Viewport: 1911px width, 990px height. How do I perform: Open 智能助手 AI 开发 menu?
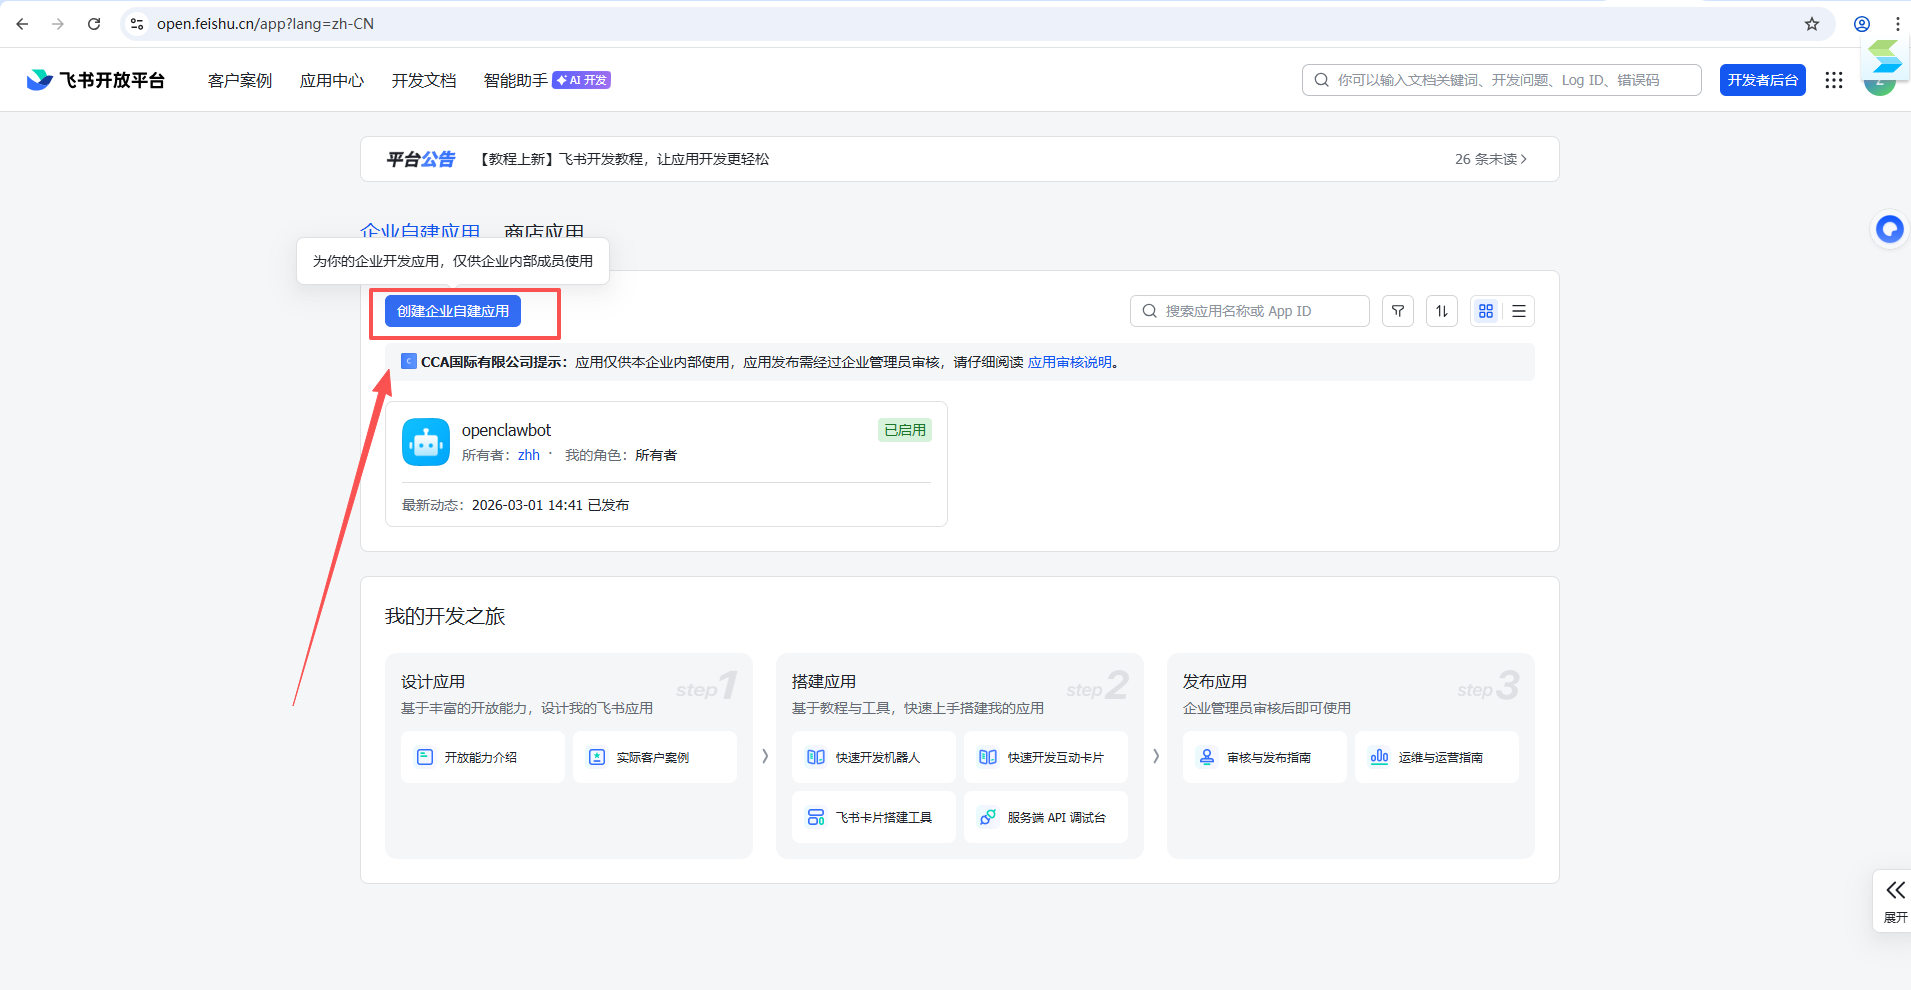pyautogui.click(x=547, y=80)
